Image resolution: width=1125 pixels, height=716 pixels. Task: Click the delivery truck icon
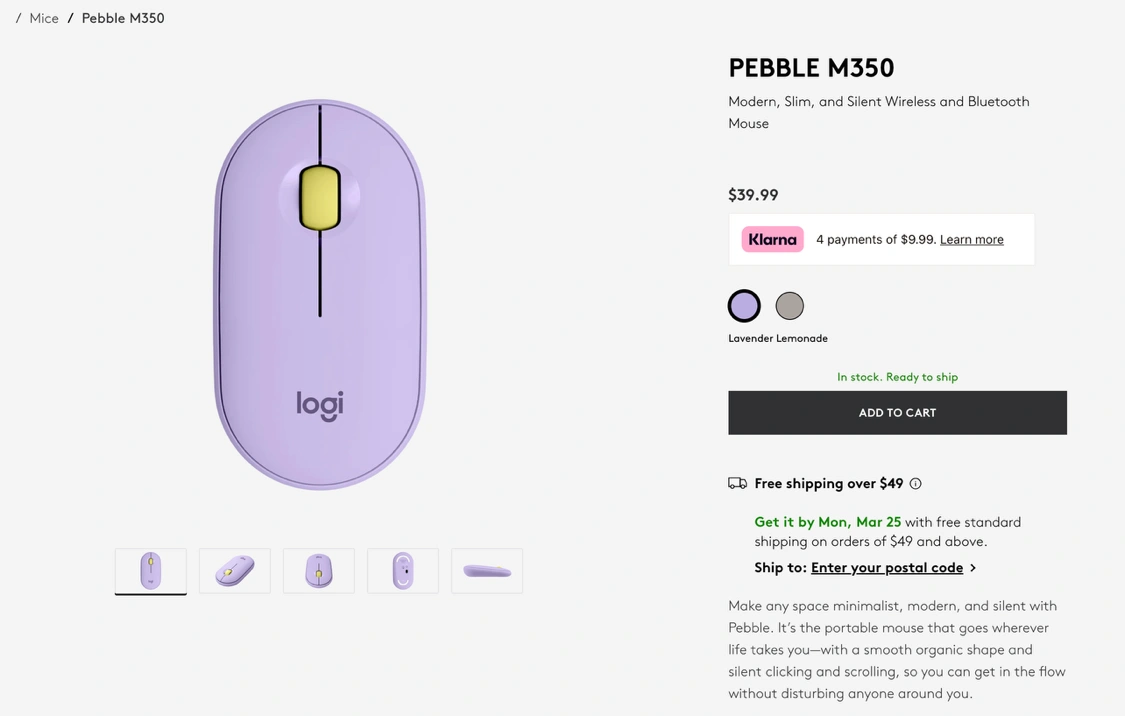738,484
